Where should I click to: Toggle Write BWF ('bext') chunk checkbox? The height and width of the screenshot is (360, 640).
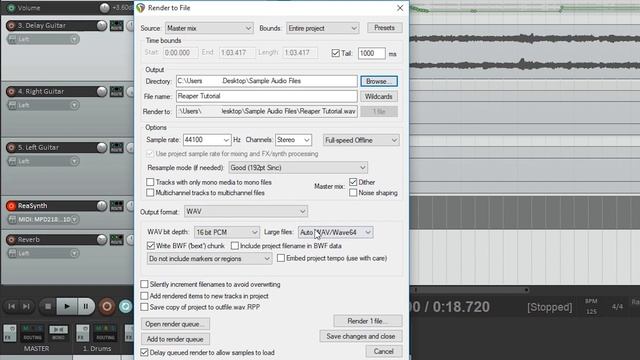click(x=151, y=246)
